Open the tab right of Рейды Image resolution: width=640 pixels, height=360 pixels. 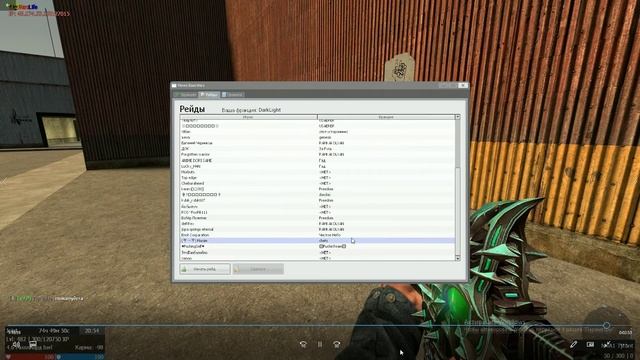coord(233,95)
